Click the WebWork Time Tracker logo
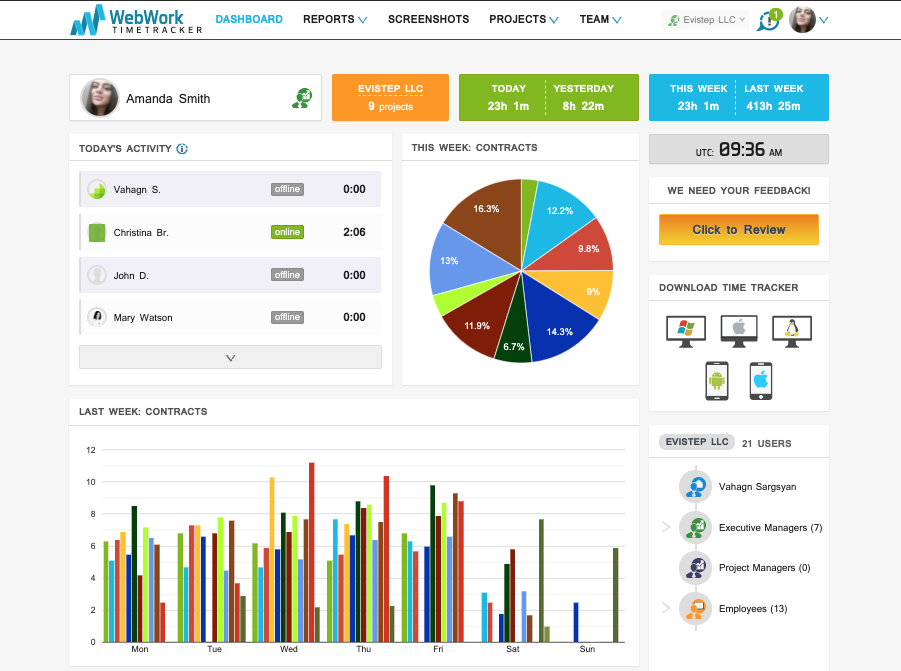Screen dimensions: 901x671 point(136,20)
